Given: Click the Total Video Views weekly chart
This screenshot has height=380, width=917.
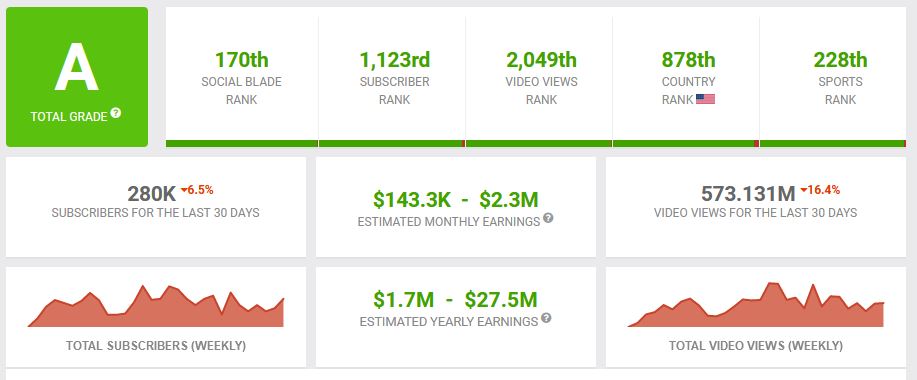Looking at the screenshot, I should click(x=756, y=305).
